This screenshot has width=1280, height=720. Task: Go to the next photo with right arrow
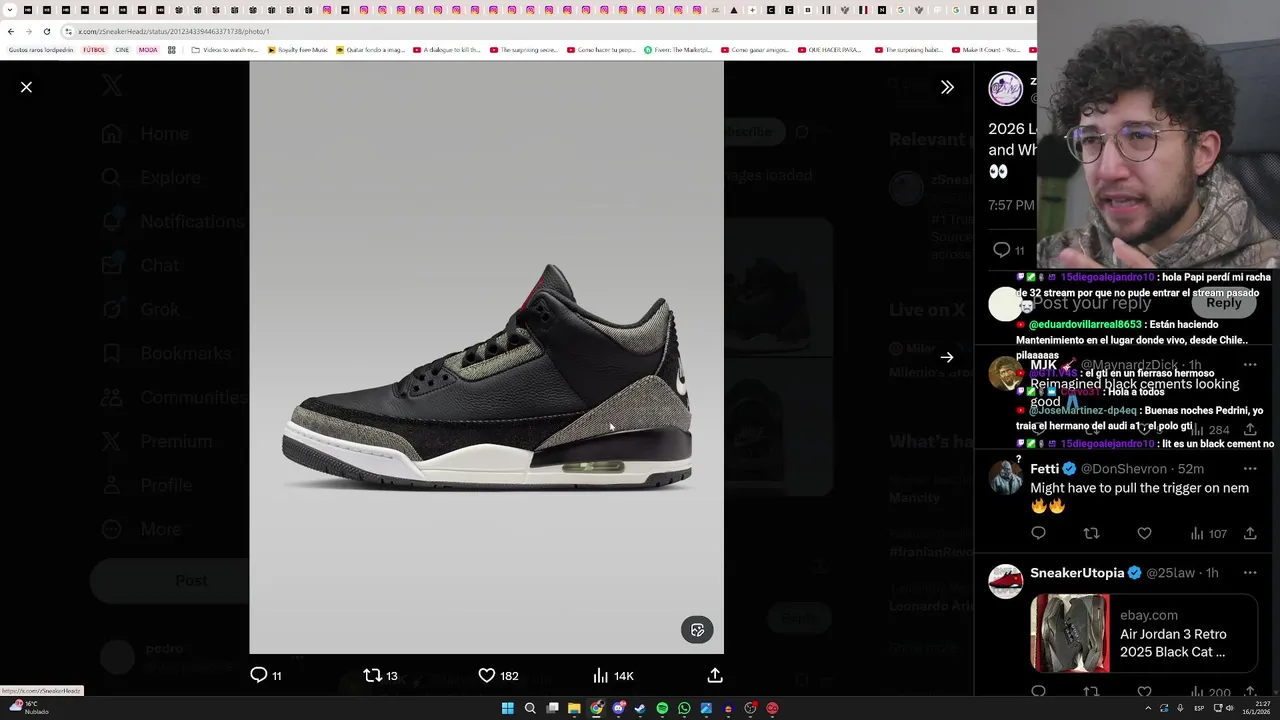tap(947, 357)
